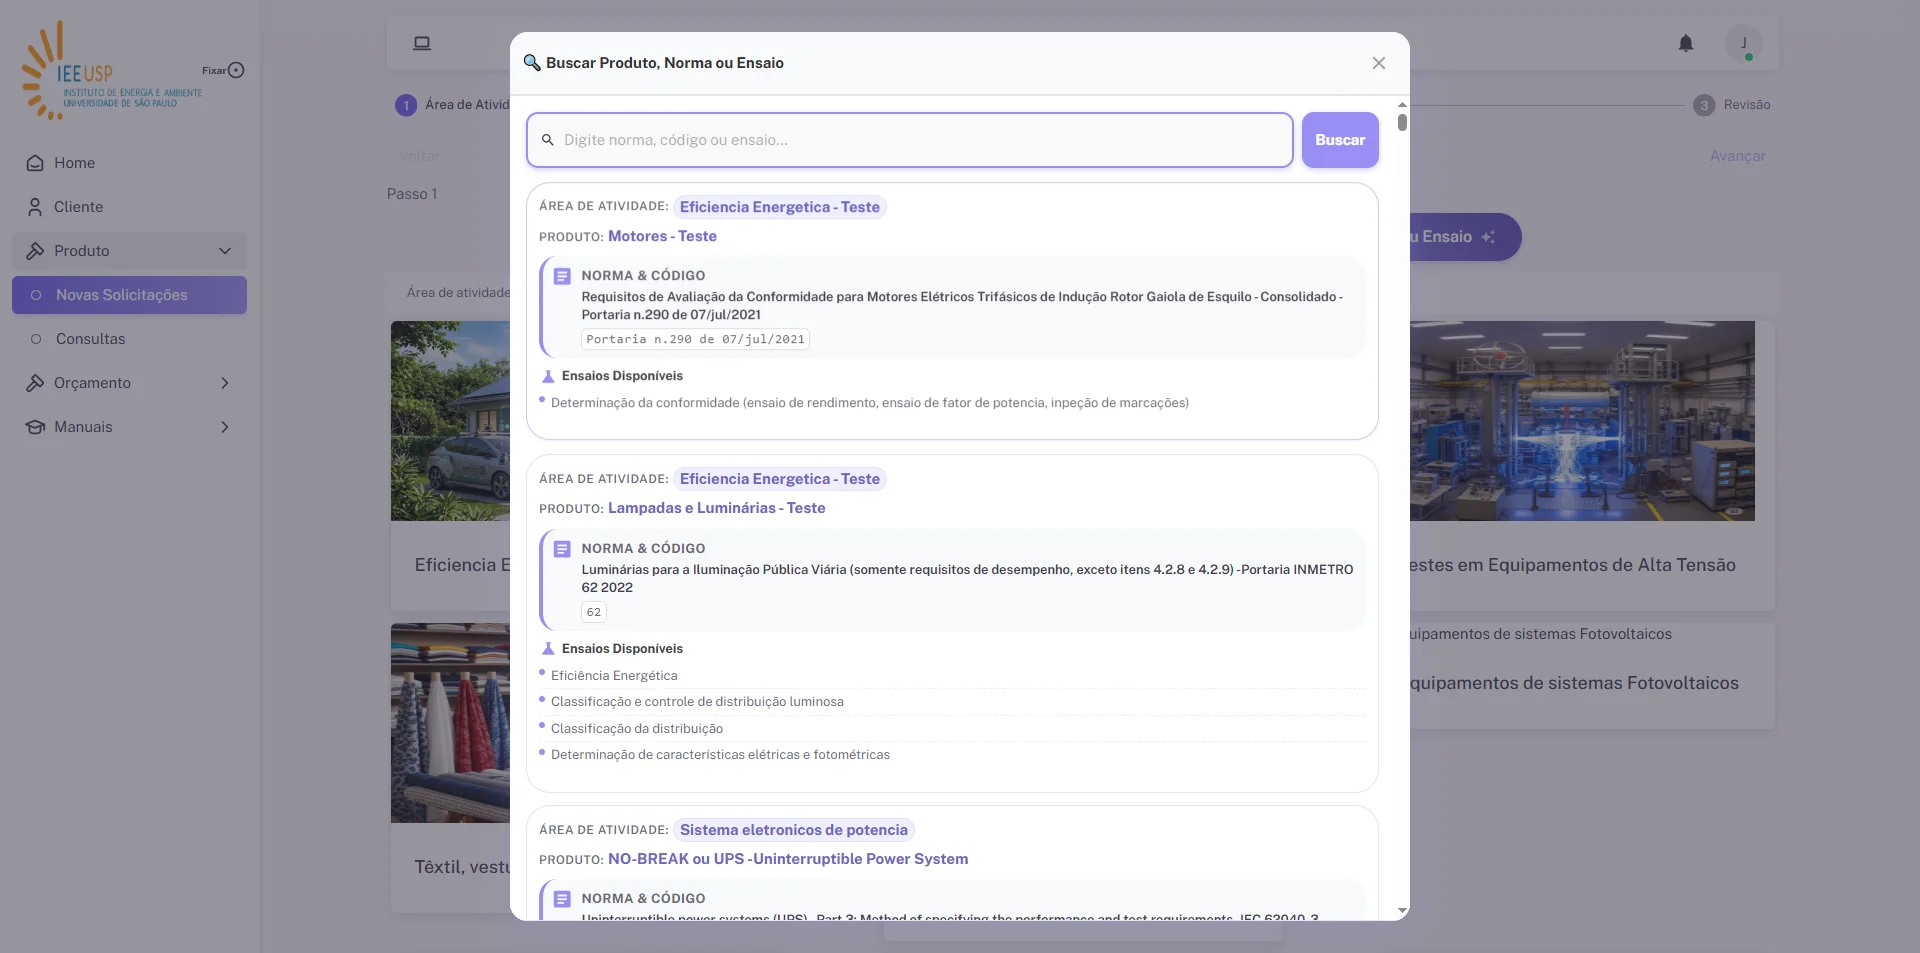Select the Motores - Teste product
1920x953 pixels.
pyautogui.click(x=662, y=236)
